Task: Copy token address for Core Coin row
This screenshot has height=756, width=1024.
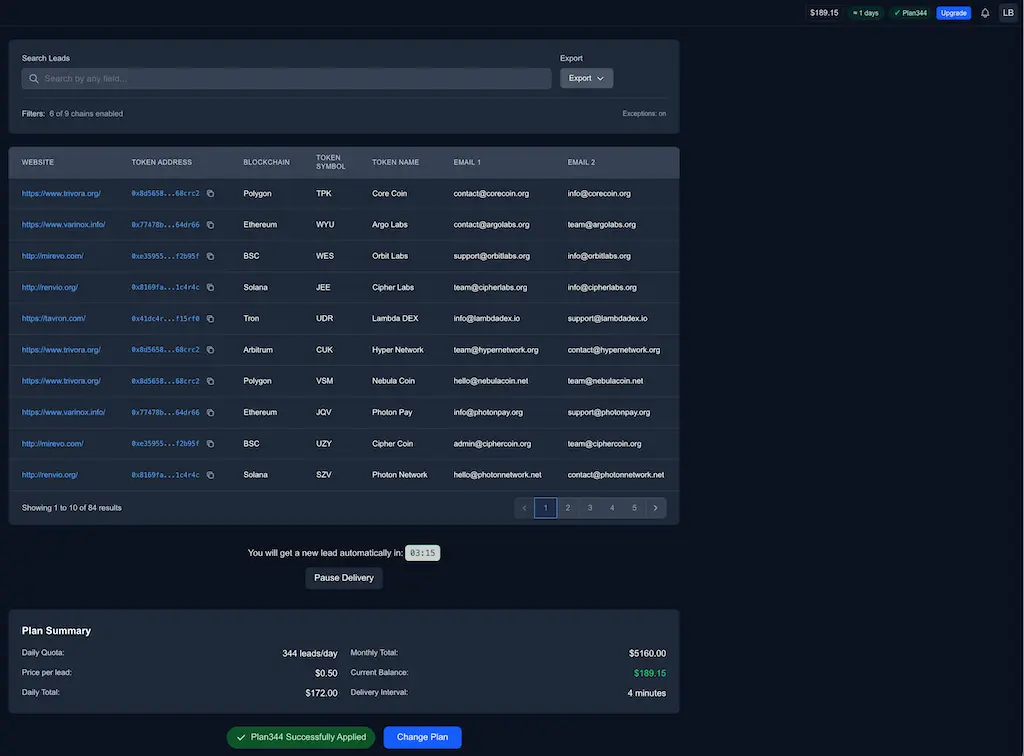Action: 210,194
